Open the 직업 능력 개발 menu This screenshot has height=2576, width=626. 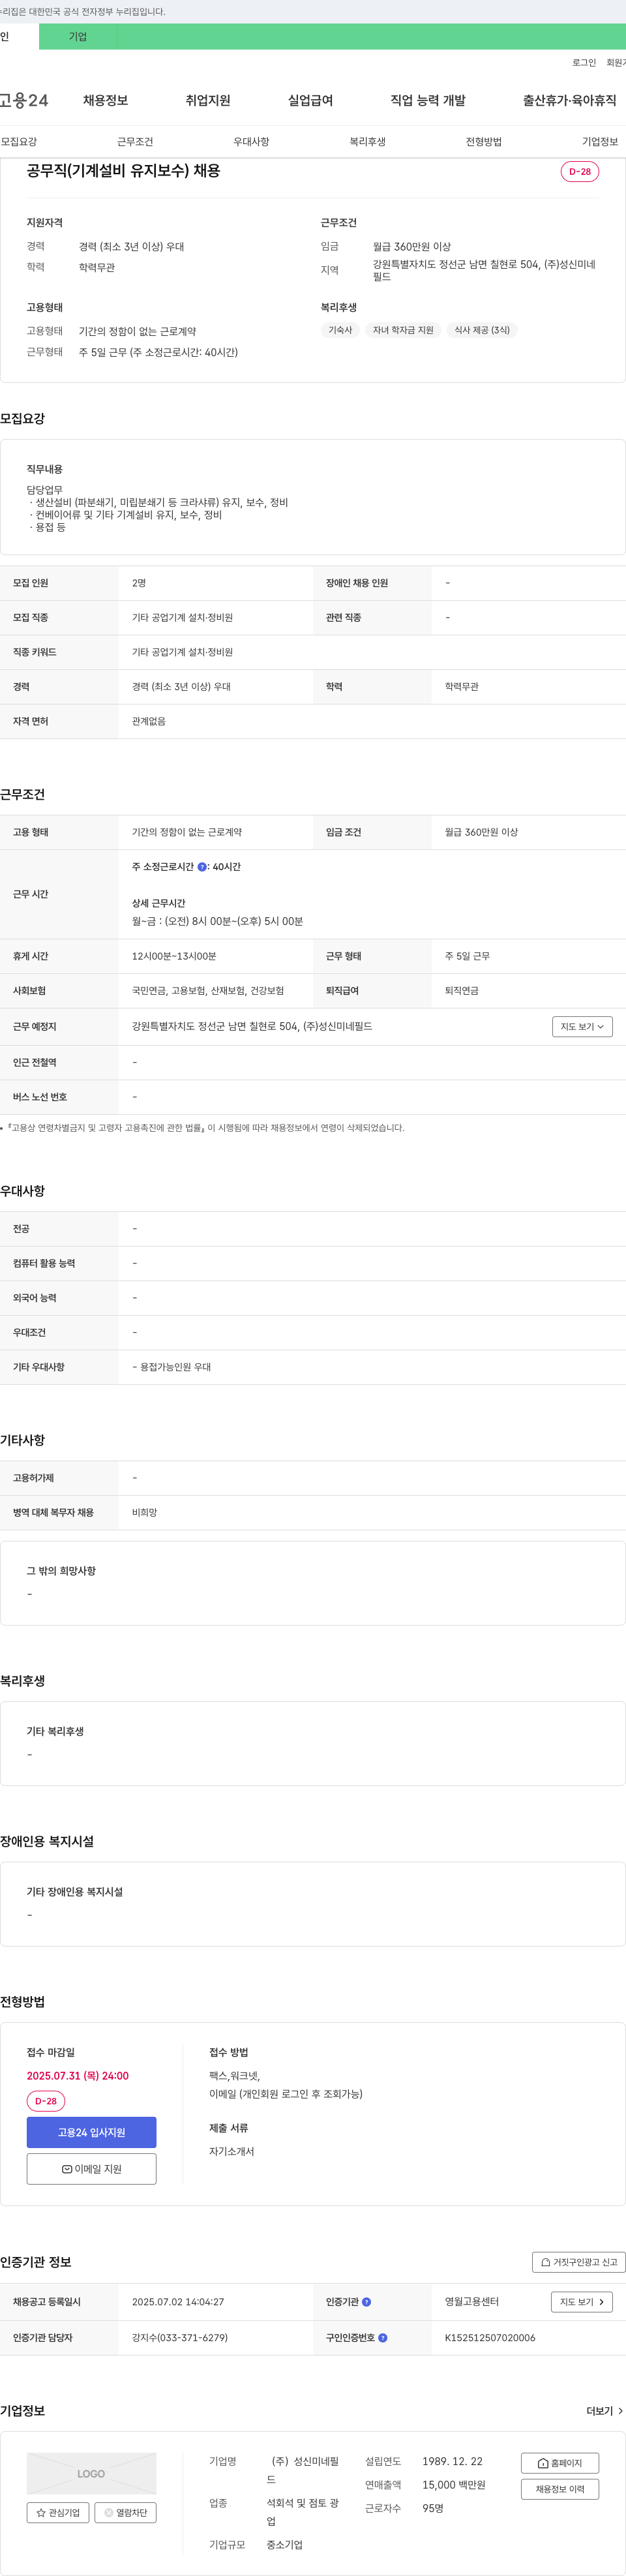(428, 100)
